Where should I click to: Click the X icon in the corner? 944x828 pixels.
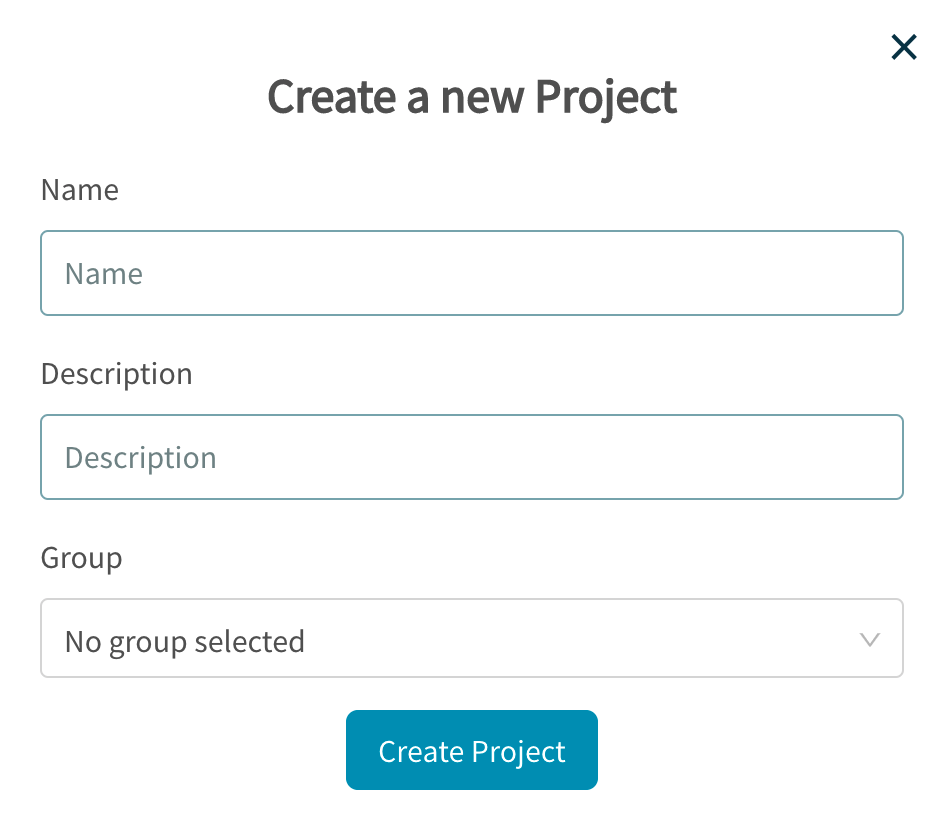tap(903, 47)
